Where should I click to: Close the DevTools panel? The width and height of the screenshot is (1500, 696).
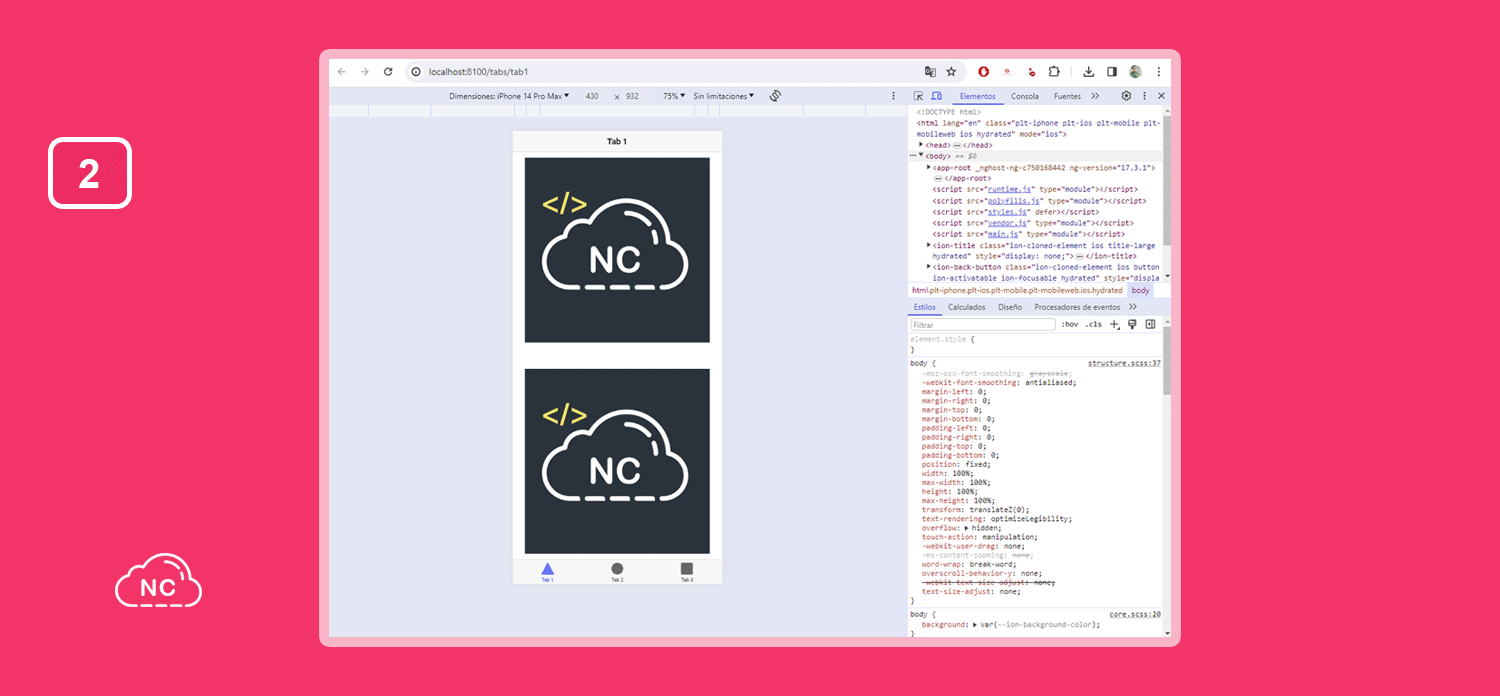(1161, 96)
